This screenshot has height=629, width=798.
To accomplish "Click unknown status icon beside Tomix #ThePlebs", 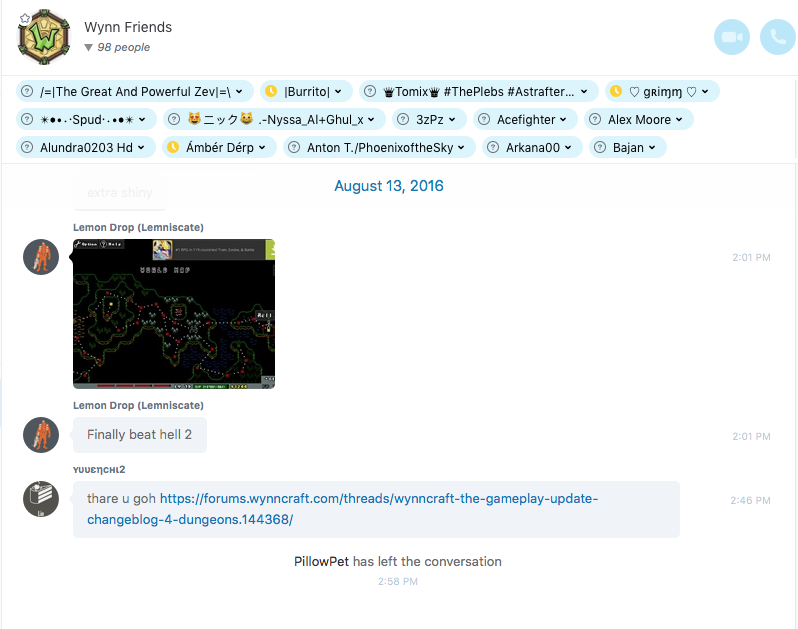I will click(370, 91).
